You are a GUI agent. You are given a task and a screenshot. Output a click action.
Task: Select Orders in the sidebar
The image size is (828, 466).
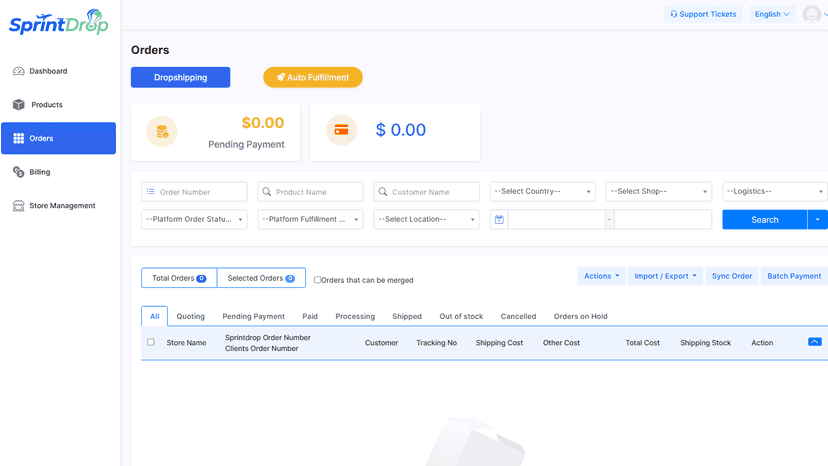(58, 138)
